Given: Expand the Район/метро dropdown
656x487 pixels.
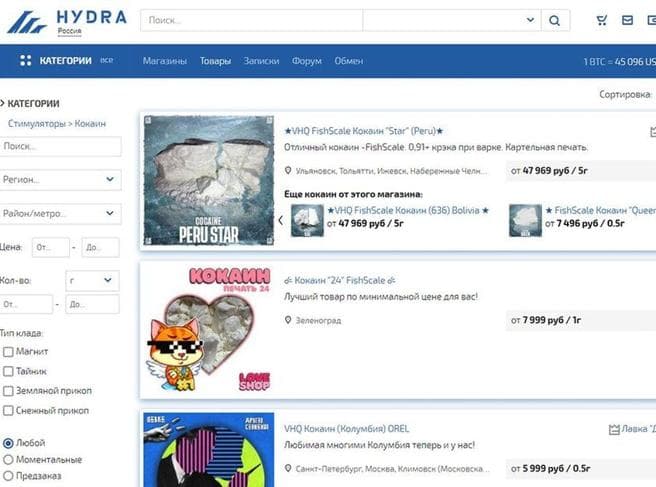Looking at the screenshot, I should click(x=60, y=213).
